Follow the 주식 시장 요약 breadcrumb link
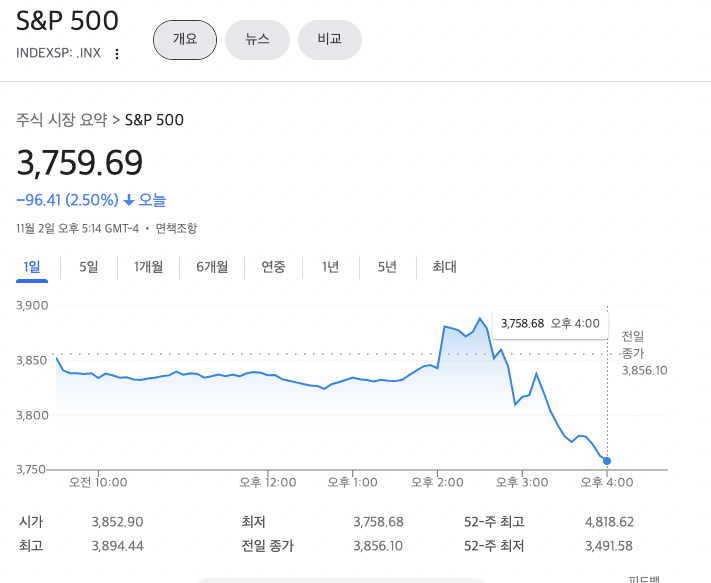The width and height of the screenshot is (711, 583). (62, 120)
